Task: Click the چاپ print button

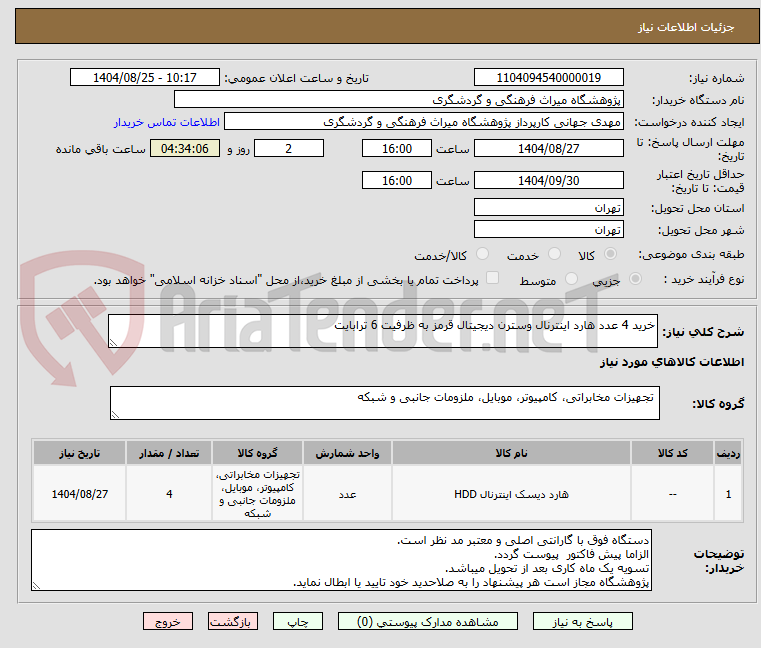Action: click(298, 621)
